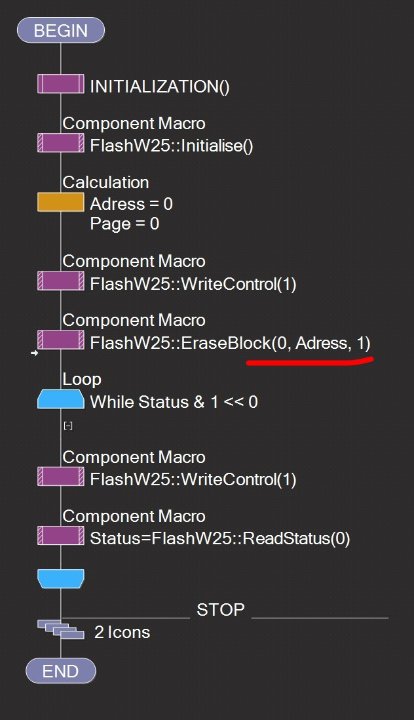Image resolution: width=414 pixels, height=720 pixels.
Task: Click the blue loop end icon
Action: pyautogui.click(x=61, y=579)
